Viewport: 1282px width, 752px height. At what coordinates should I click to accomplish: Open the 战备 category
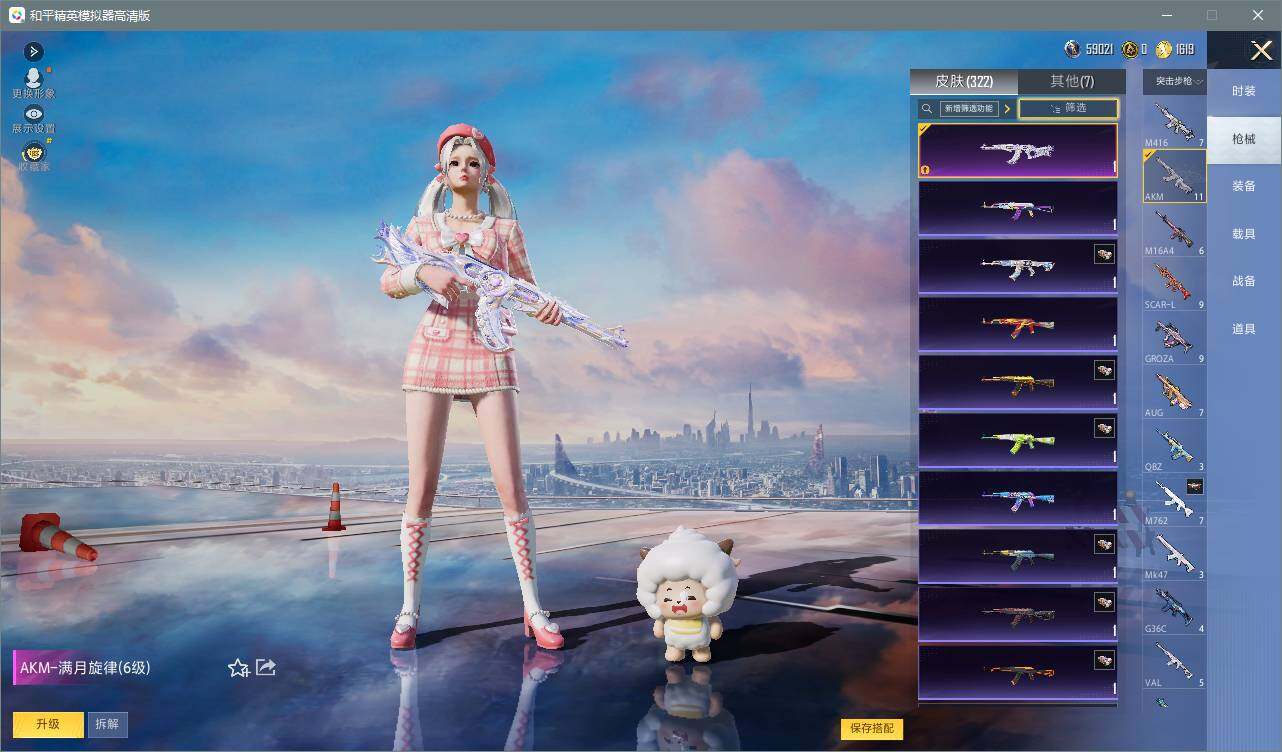click(x=1244, y=281)
